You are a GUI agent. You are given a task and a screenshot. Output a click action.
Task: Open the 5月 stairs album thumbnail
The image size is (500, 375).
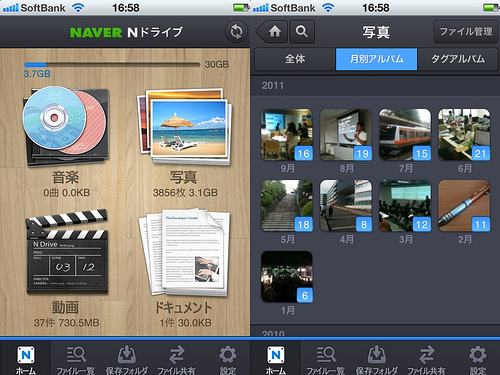[287, 206]
